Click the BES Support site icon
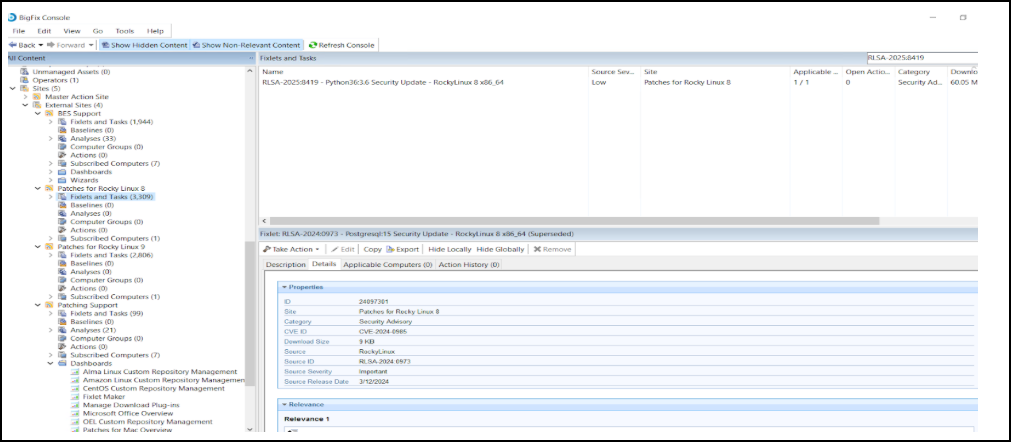1011x442 pixels. point(49,113)
